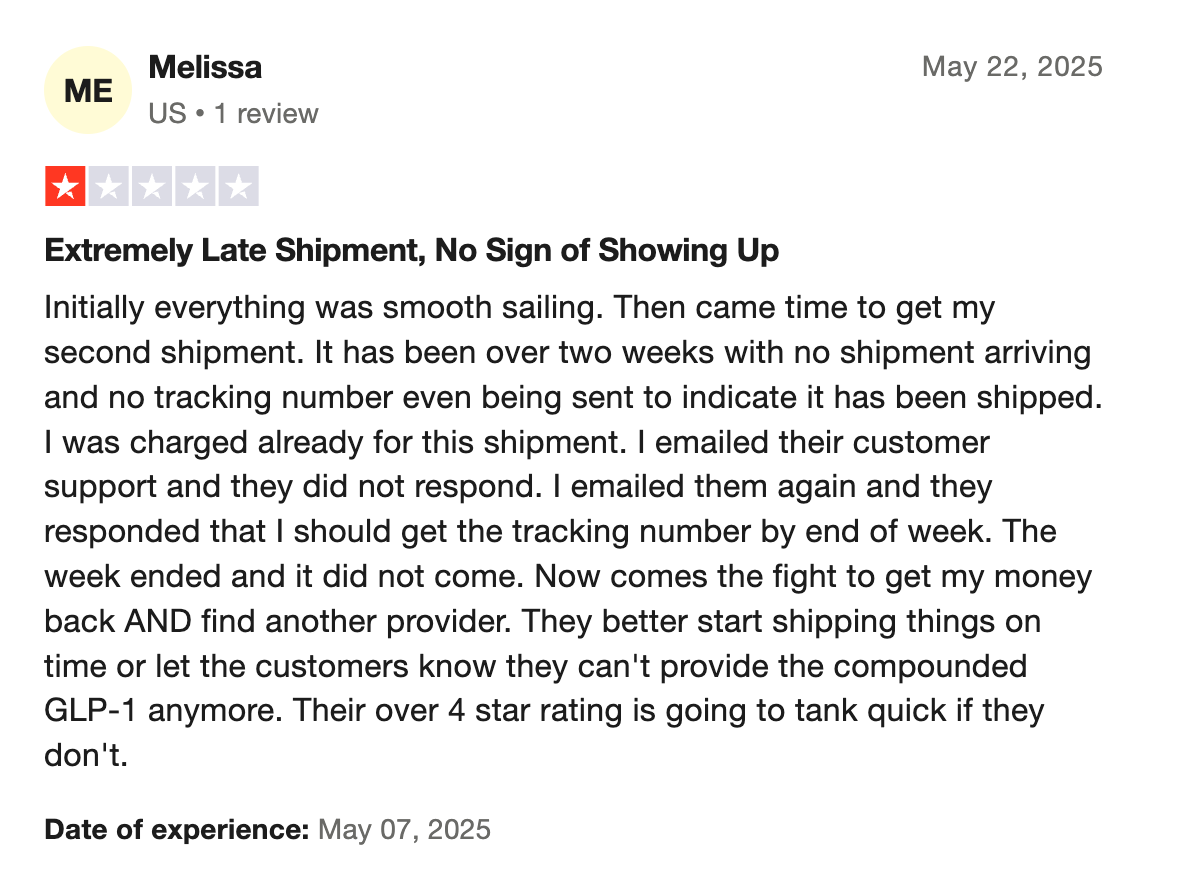1200x884 pixels.
Task: Click the "Initially everything was smooth sailing" sentence
Action: (325, 307)
